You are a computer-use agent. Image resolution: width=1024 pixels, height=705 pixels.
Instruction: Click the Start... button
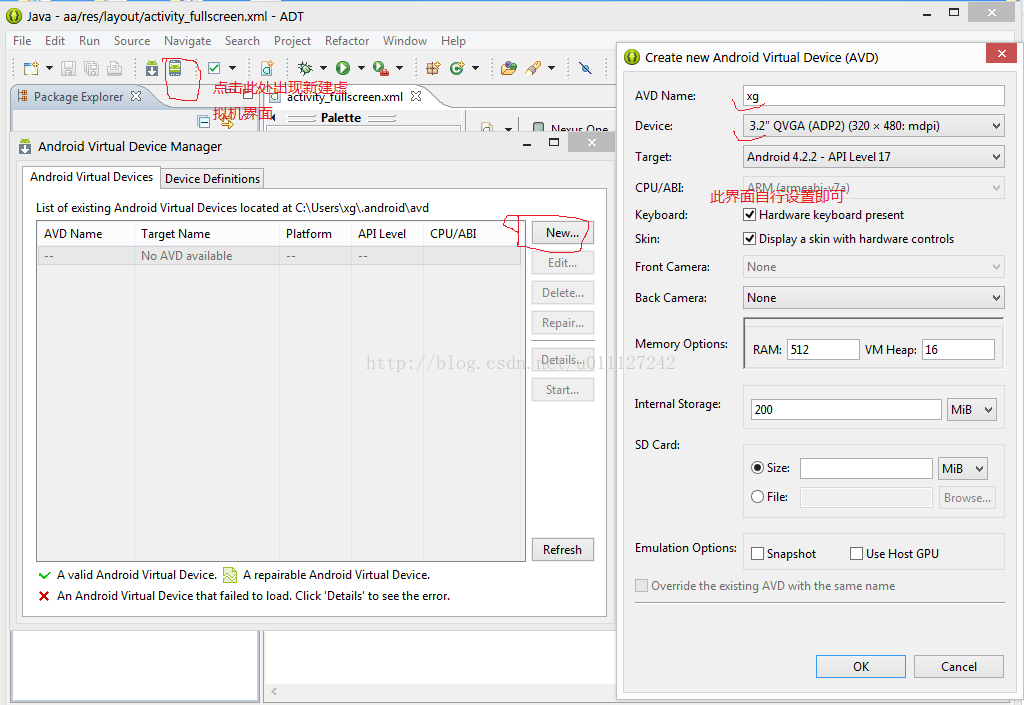[x=562, y=390]
